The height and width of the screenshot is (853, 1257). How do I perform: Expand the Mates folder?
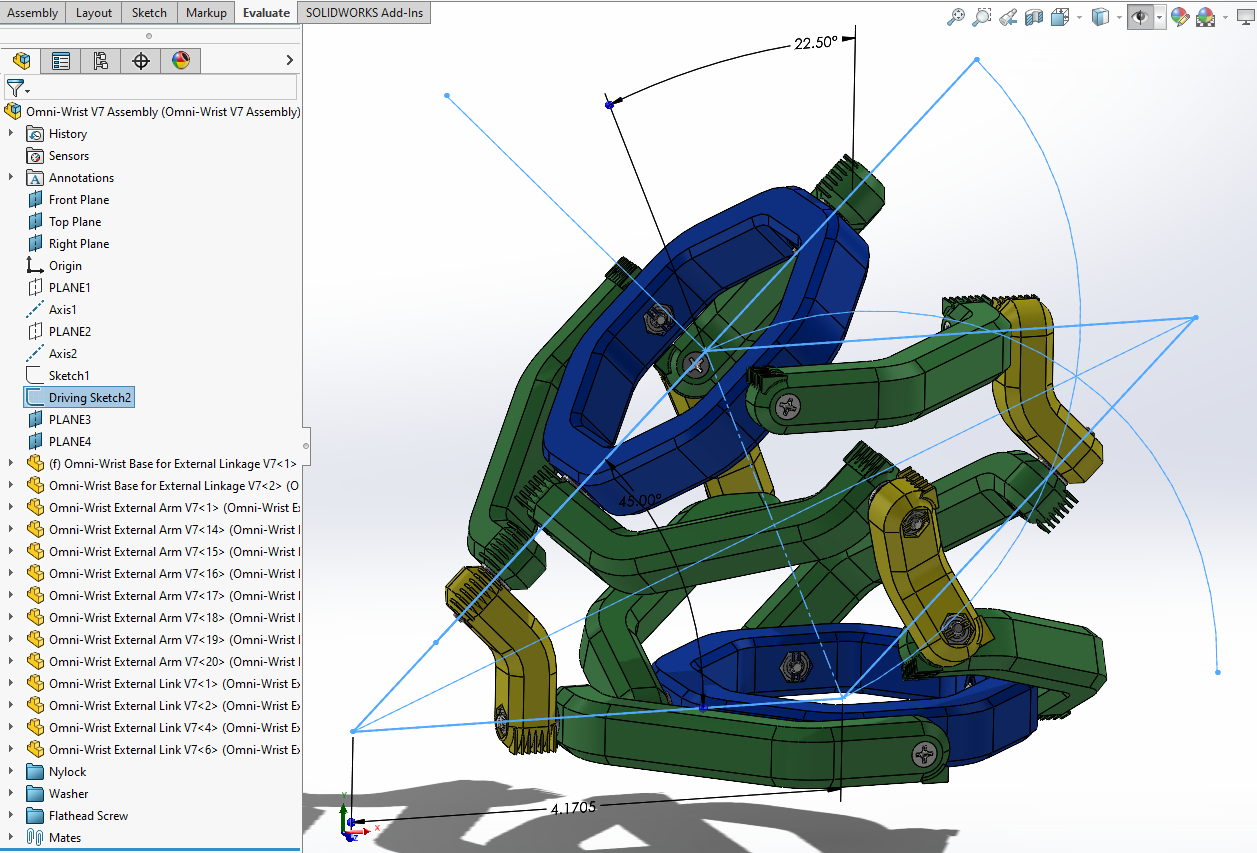point(11,838)
